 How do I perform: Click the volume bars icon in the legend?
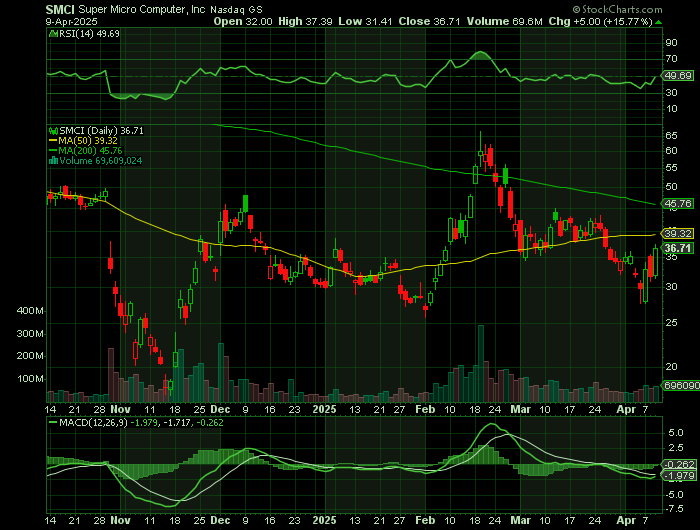pyautogui.click(x=53, y=161)
